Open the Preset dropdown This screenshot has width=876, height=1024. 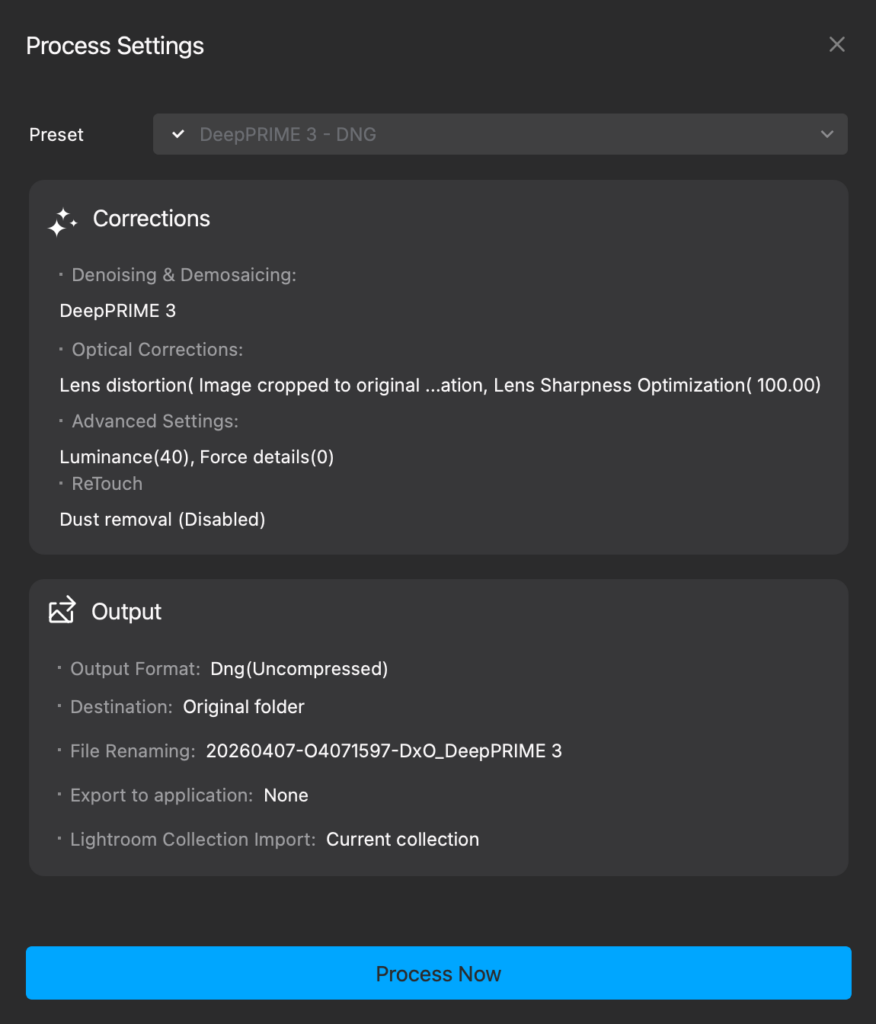coord(500,135)
